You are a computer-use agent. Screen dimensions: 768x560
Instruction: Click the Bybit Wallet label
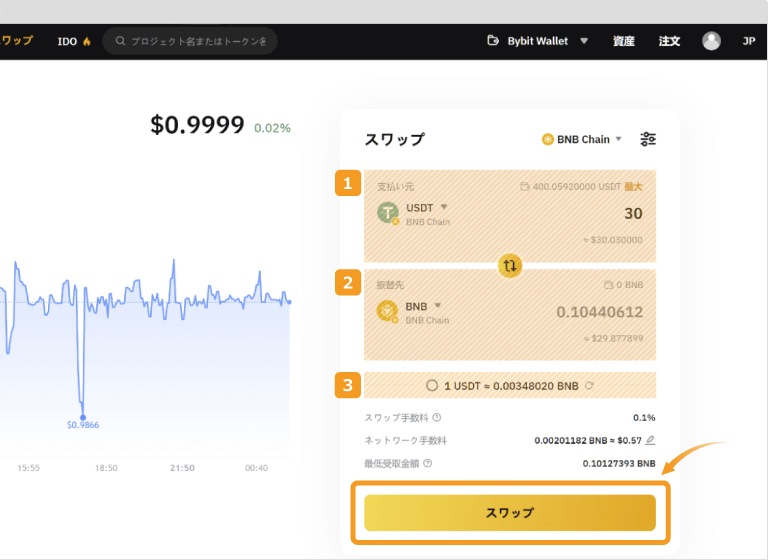tap(538, 41)
